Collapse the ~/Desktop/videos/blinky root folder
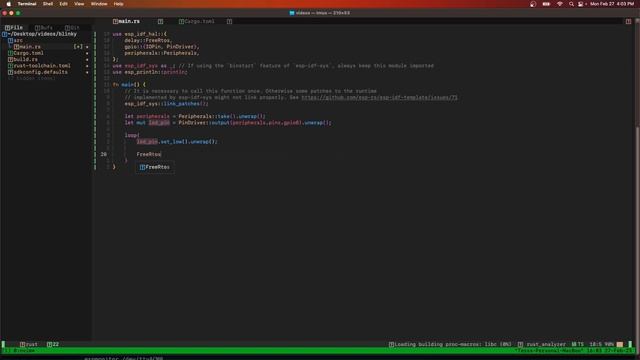The height and width of the screenshot is (360, 640). point(40,34)
